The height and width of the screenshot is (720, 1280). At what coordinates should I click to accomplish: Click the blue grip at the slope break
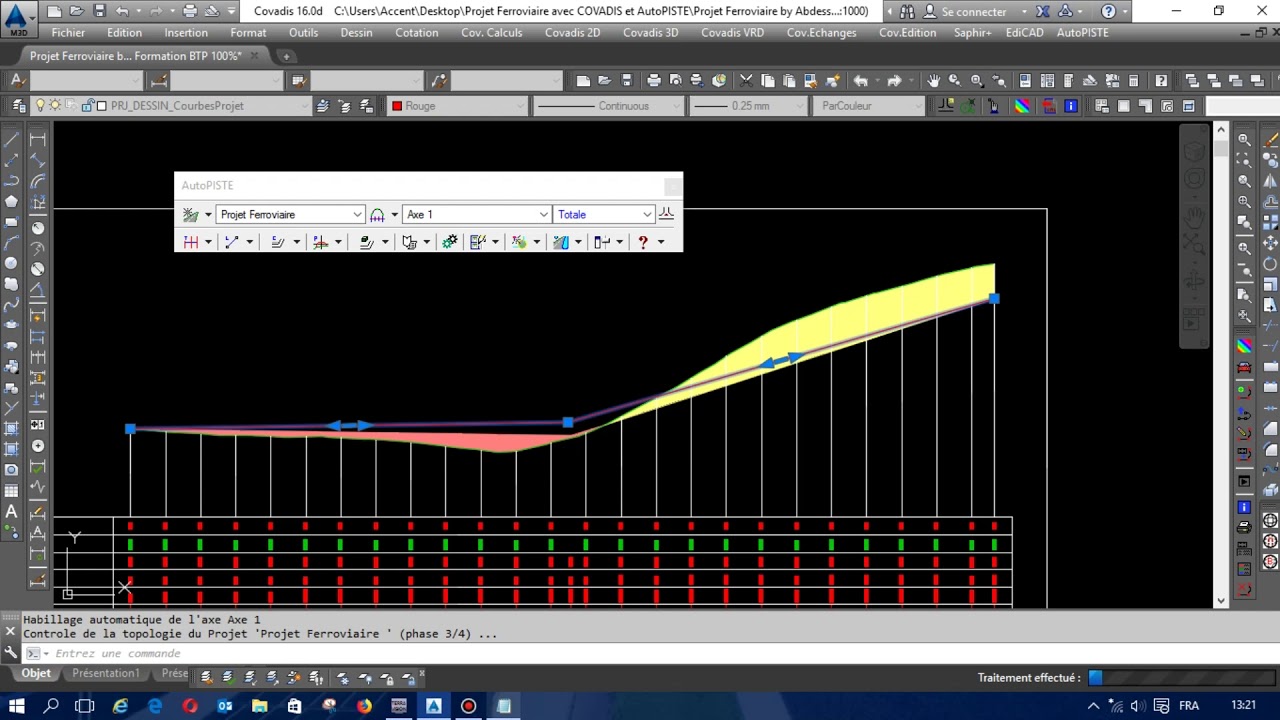click(x=568, y=423)
